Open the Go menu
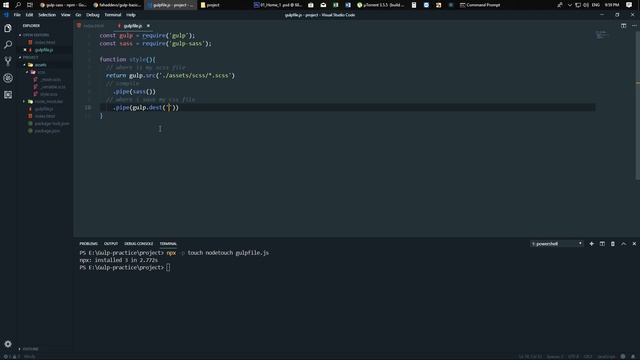Screen dimensions: 640x360 78,15
